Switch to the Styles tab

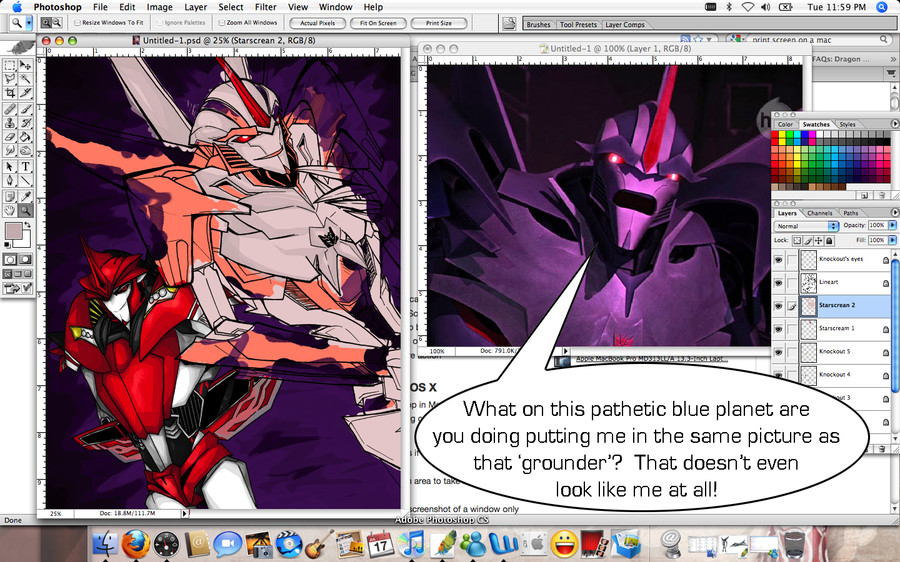click(x=848, y=124)
